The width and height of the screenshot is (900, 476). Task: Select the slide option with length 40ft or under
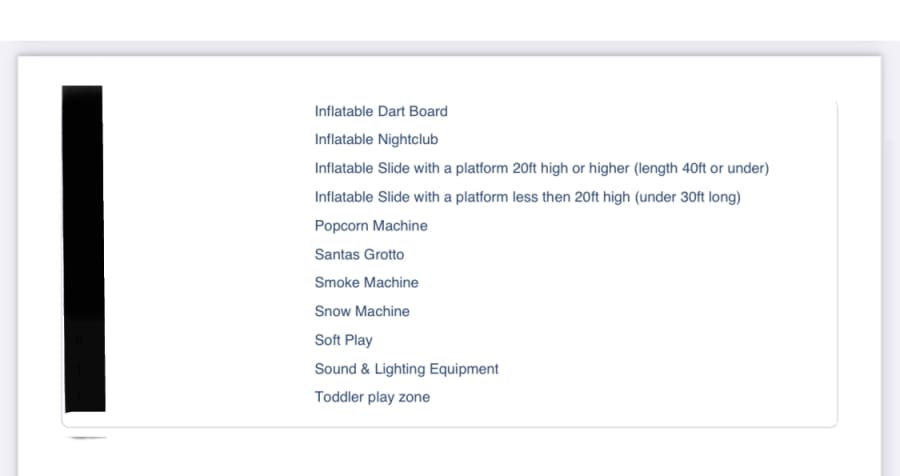541,168
